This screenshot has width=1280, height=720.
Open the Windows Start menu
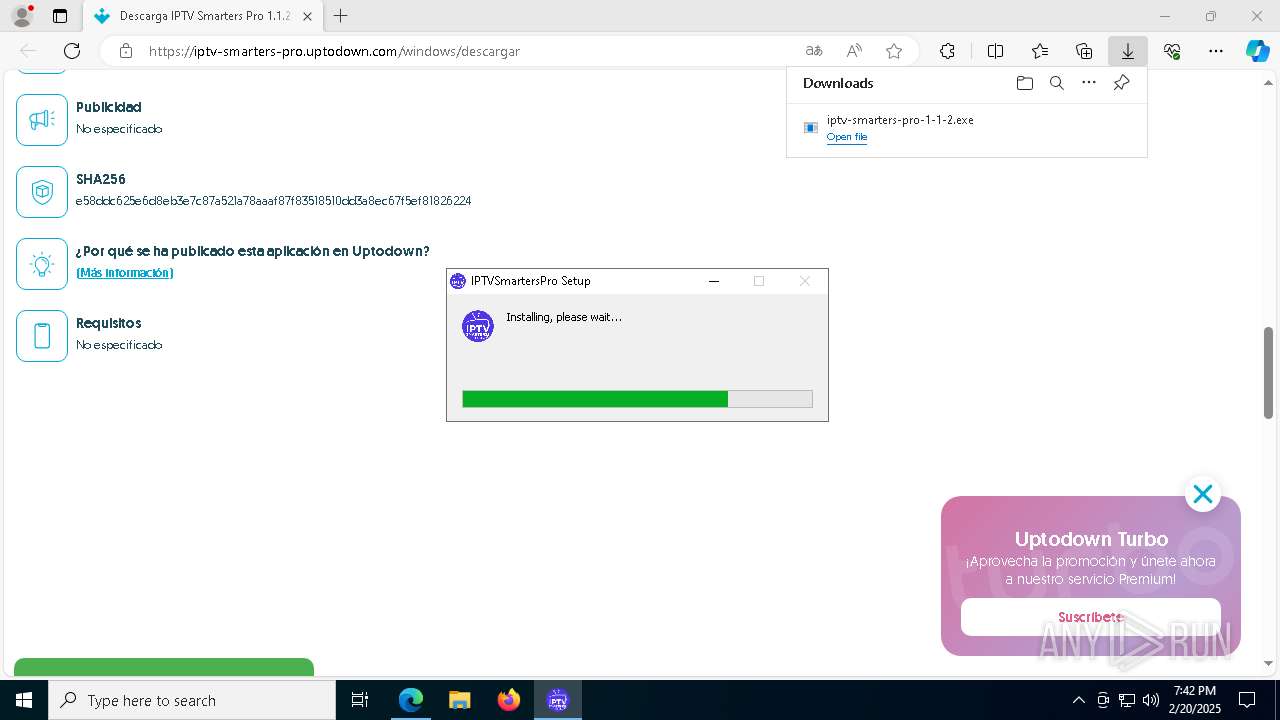click(24, 700)
